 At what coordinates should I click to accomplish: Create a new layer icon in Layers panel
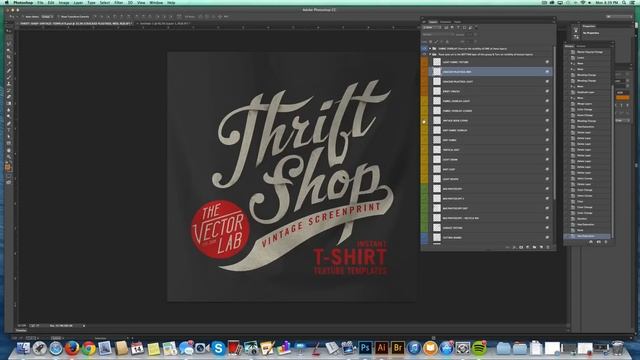pyautogui.click(x=541, y=247)
